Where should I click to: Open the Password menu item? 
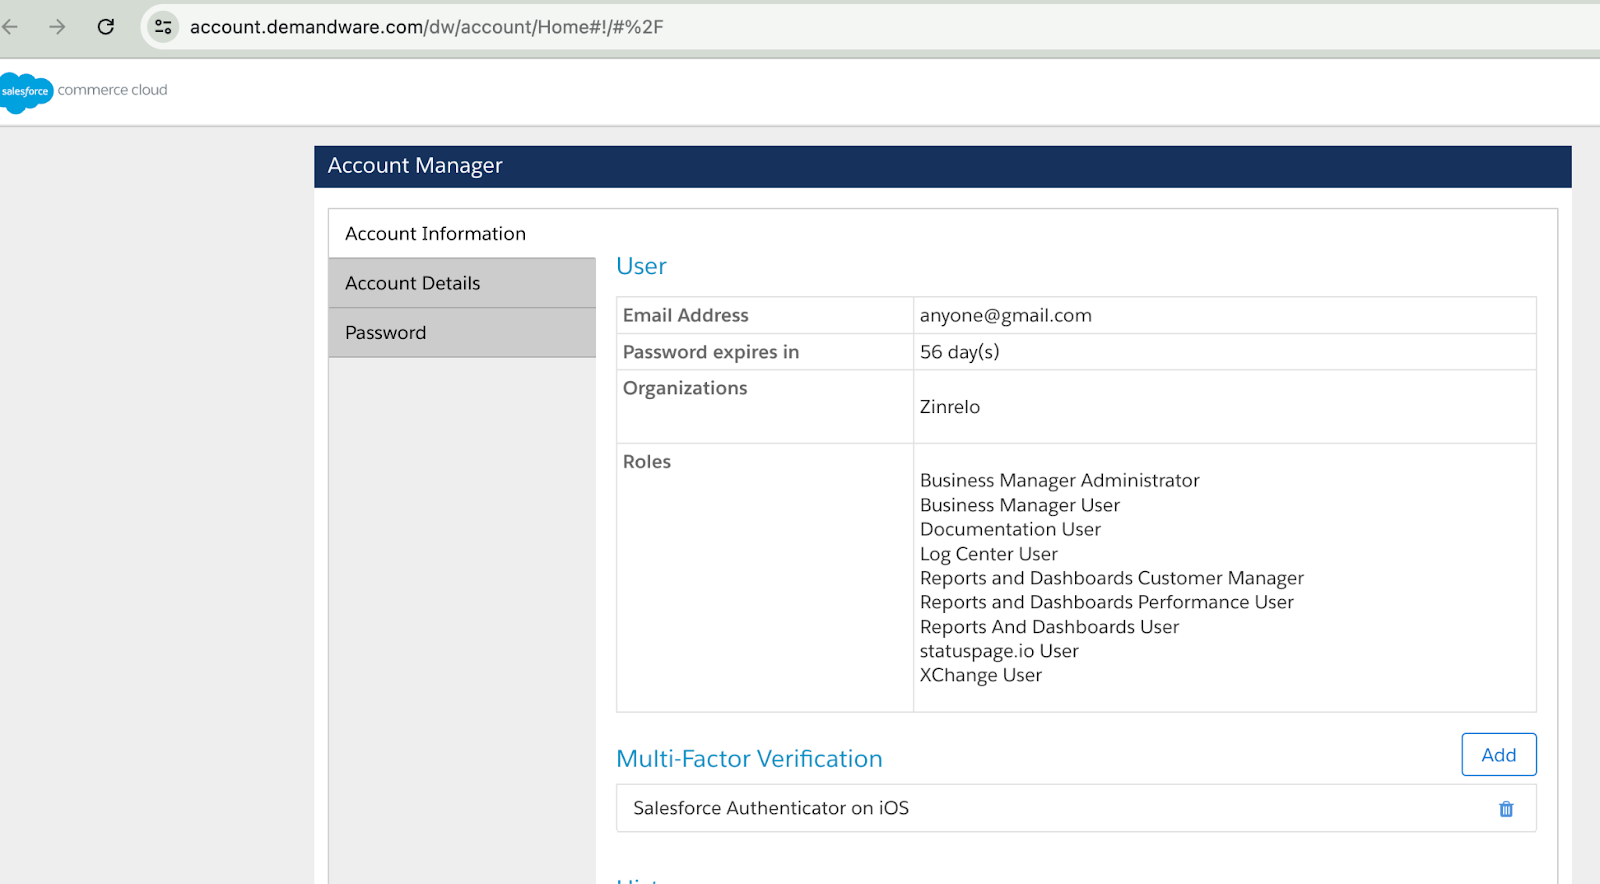[462, 333]
